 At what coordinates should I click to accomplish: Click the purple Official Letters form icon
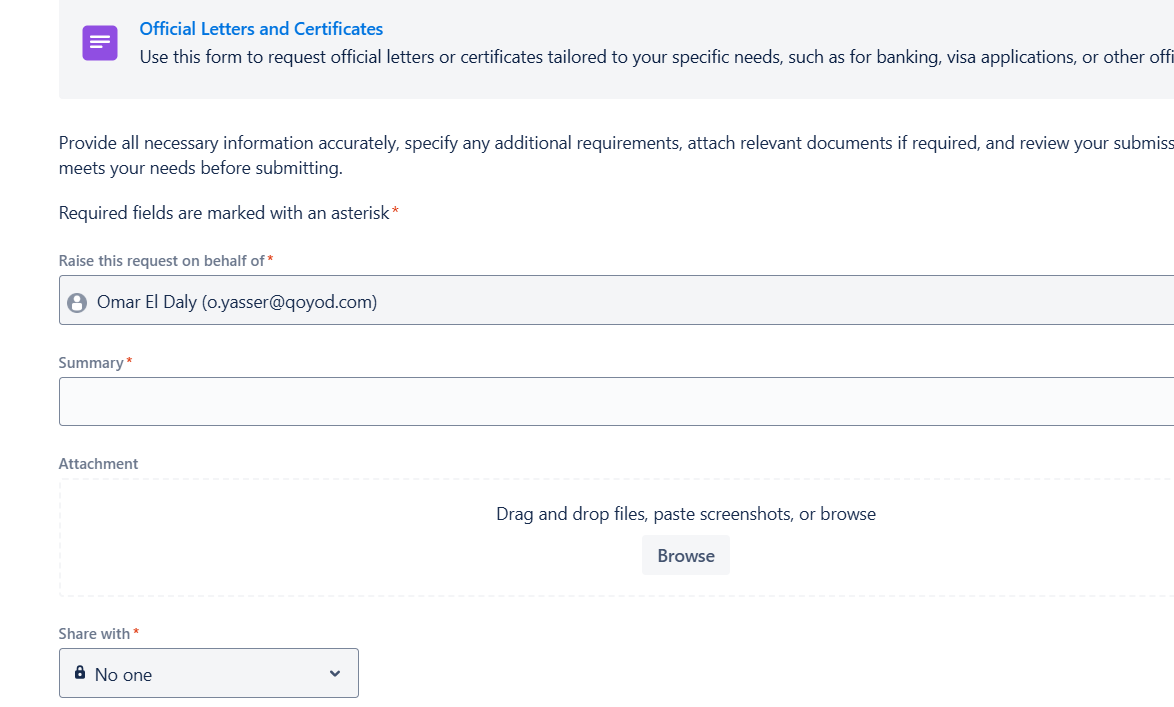[x=100, y=43]
